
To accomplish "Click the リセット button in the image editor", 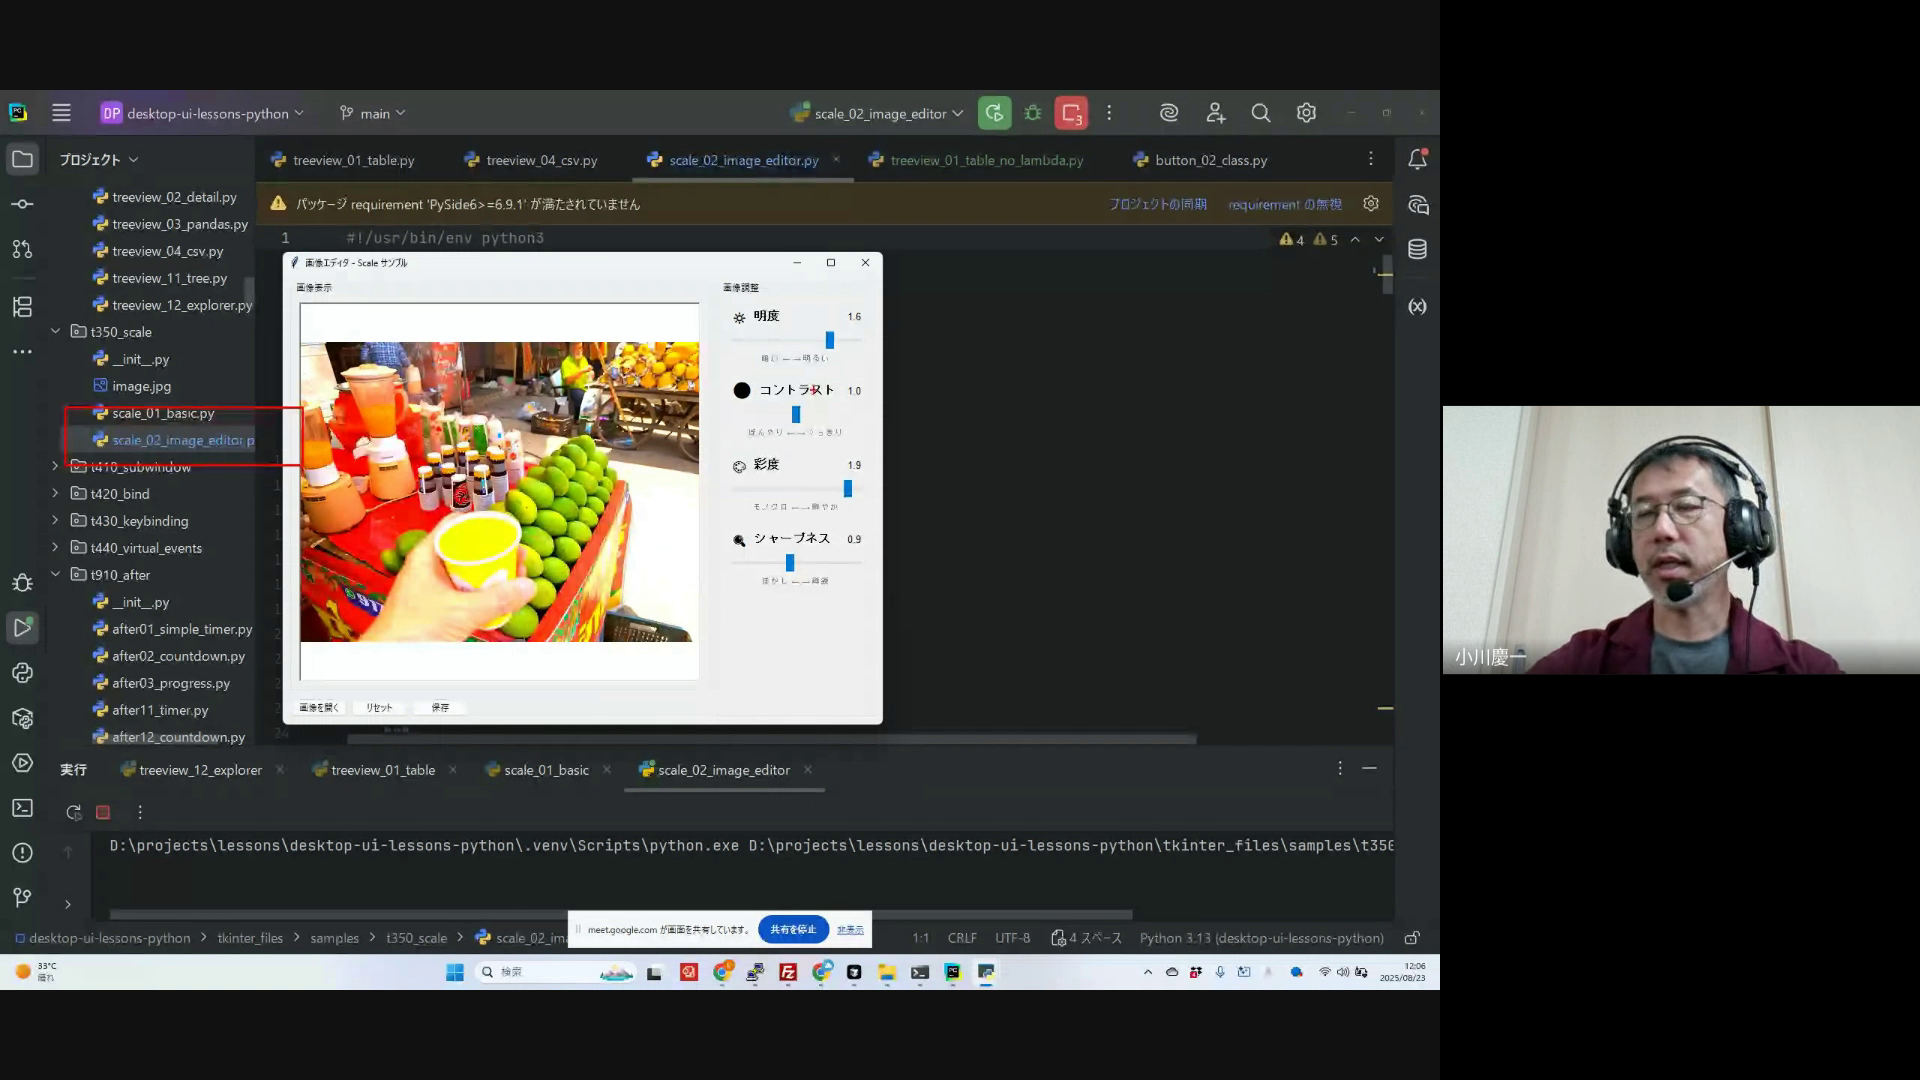I will pyautogui.click(x=379, y=707).
